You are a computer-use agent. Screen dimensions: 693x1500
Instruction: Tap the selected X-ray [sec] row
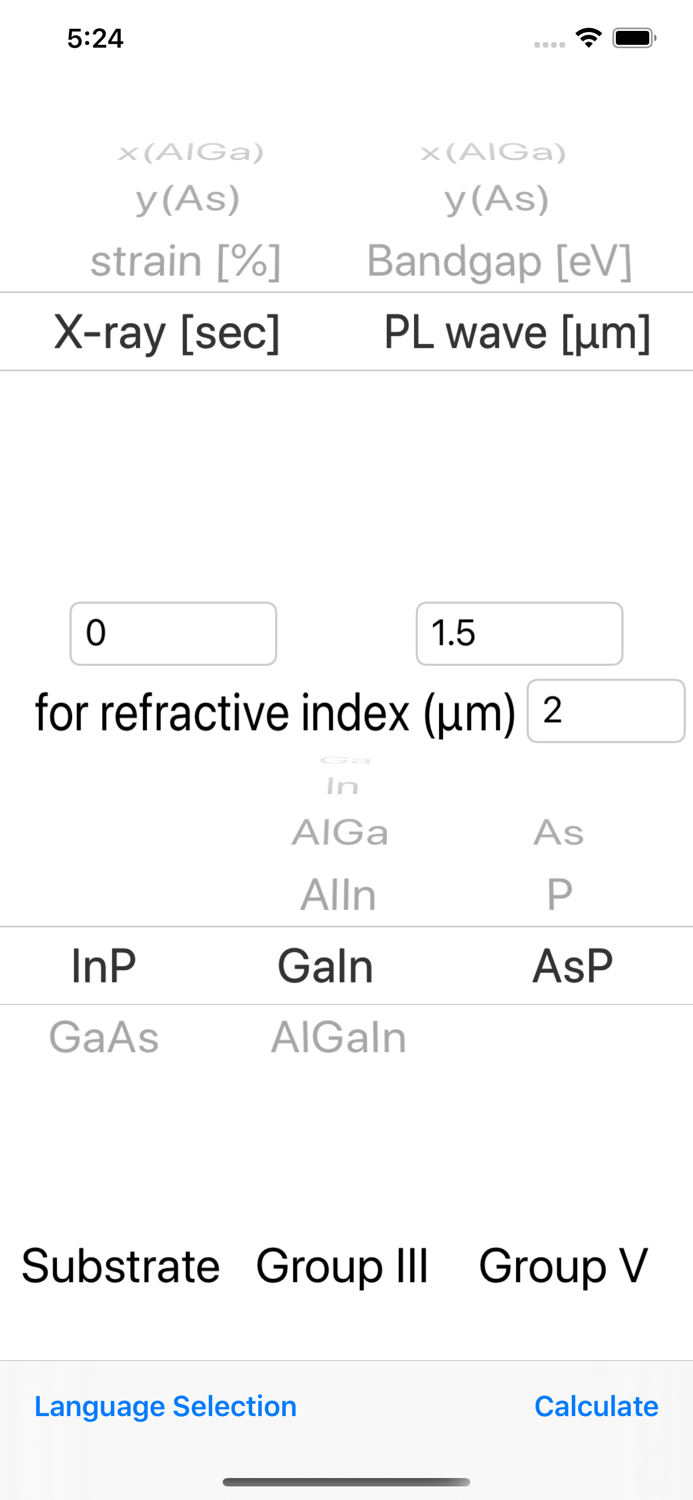pos(167,333)
